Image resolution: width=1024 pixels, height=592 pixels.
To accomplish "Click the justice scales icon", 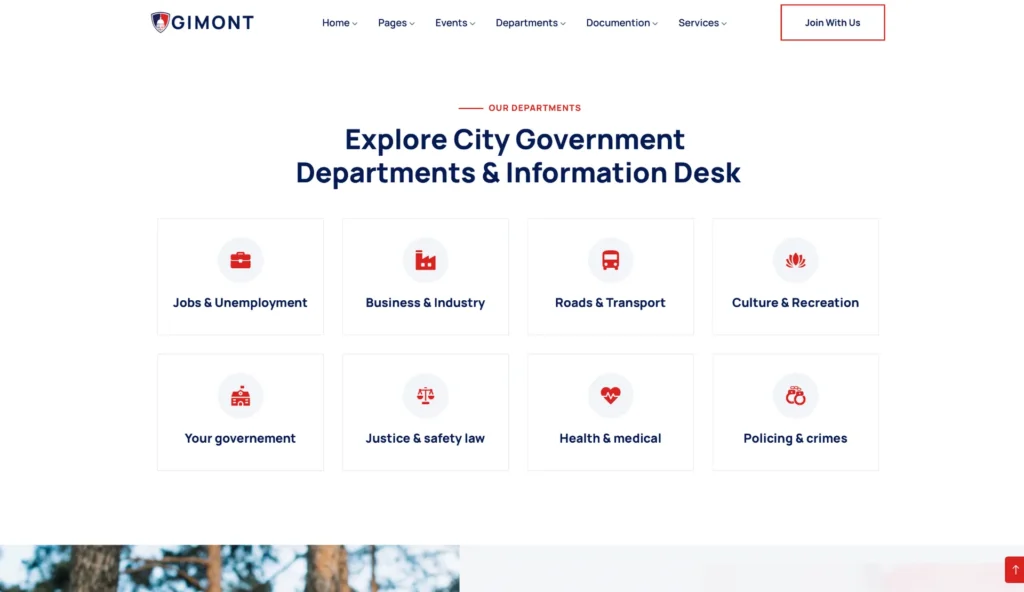I will click(425, 396).
